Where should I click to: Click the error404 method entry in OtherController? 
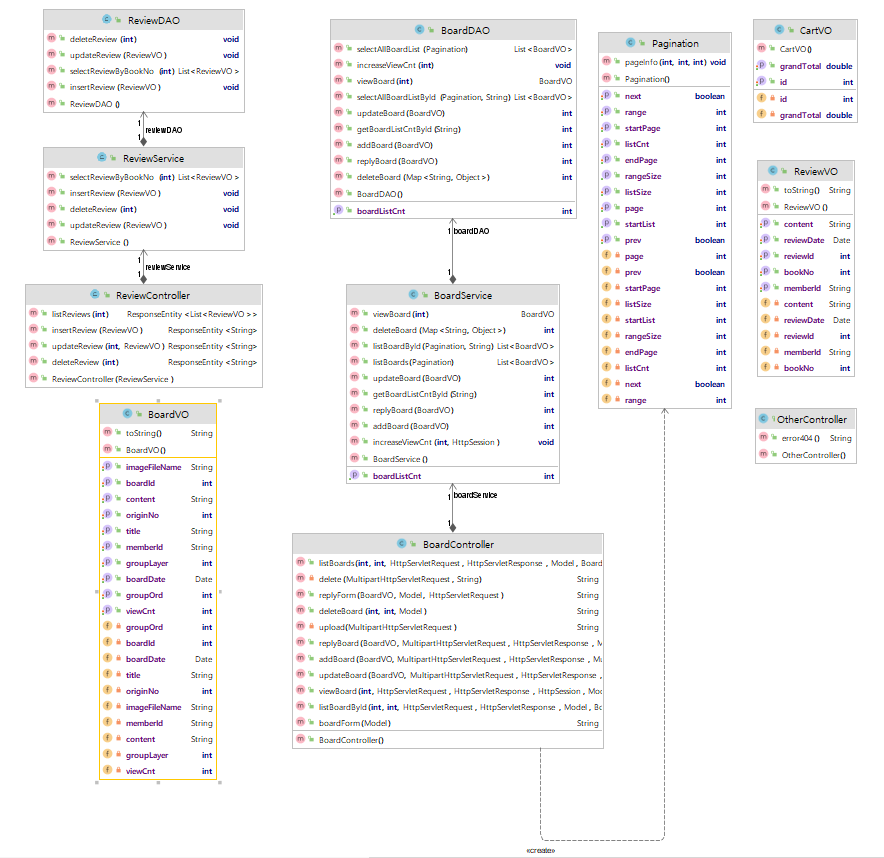(x=800, y=438)
